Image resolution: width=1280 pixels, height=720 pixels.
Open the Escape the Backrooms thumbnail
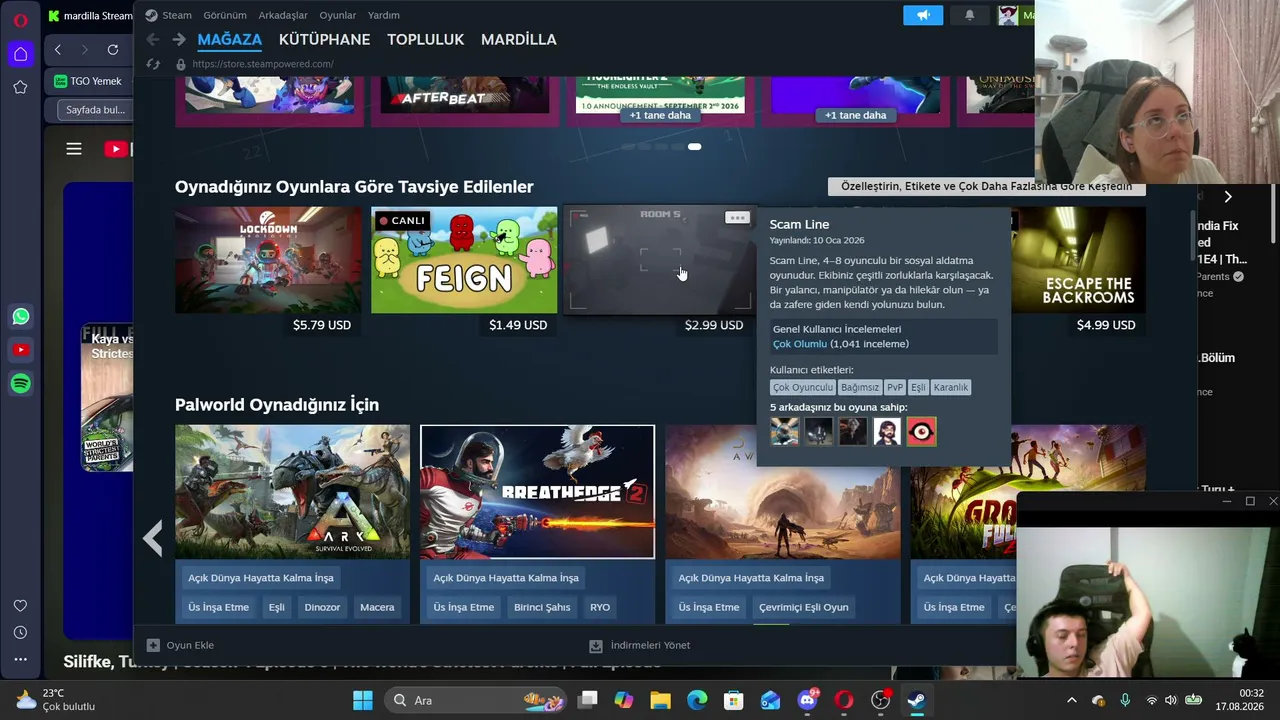[x=1079, y=260]
